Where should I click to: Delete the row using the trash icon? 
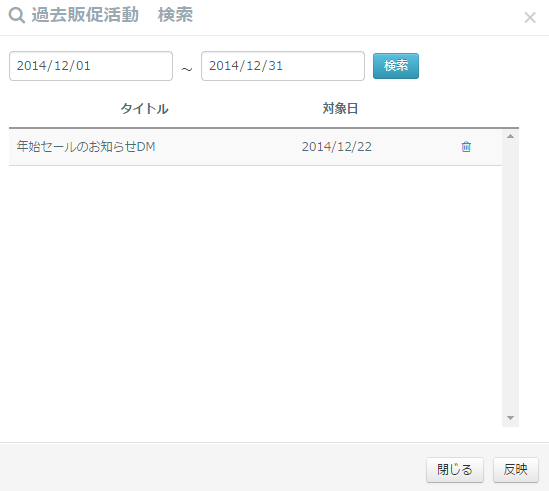pyautogui.click(x=466, y=147)
